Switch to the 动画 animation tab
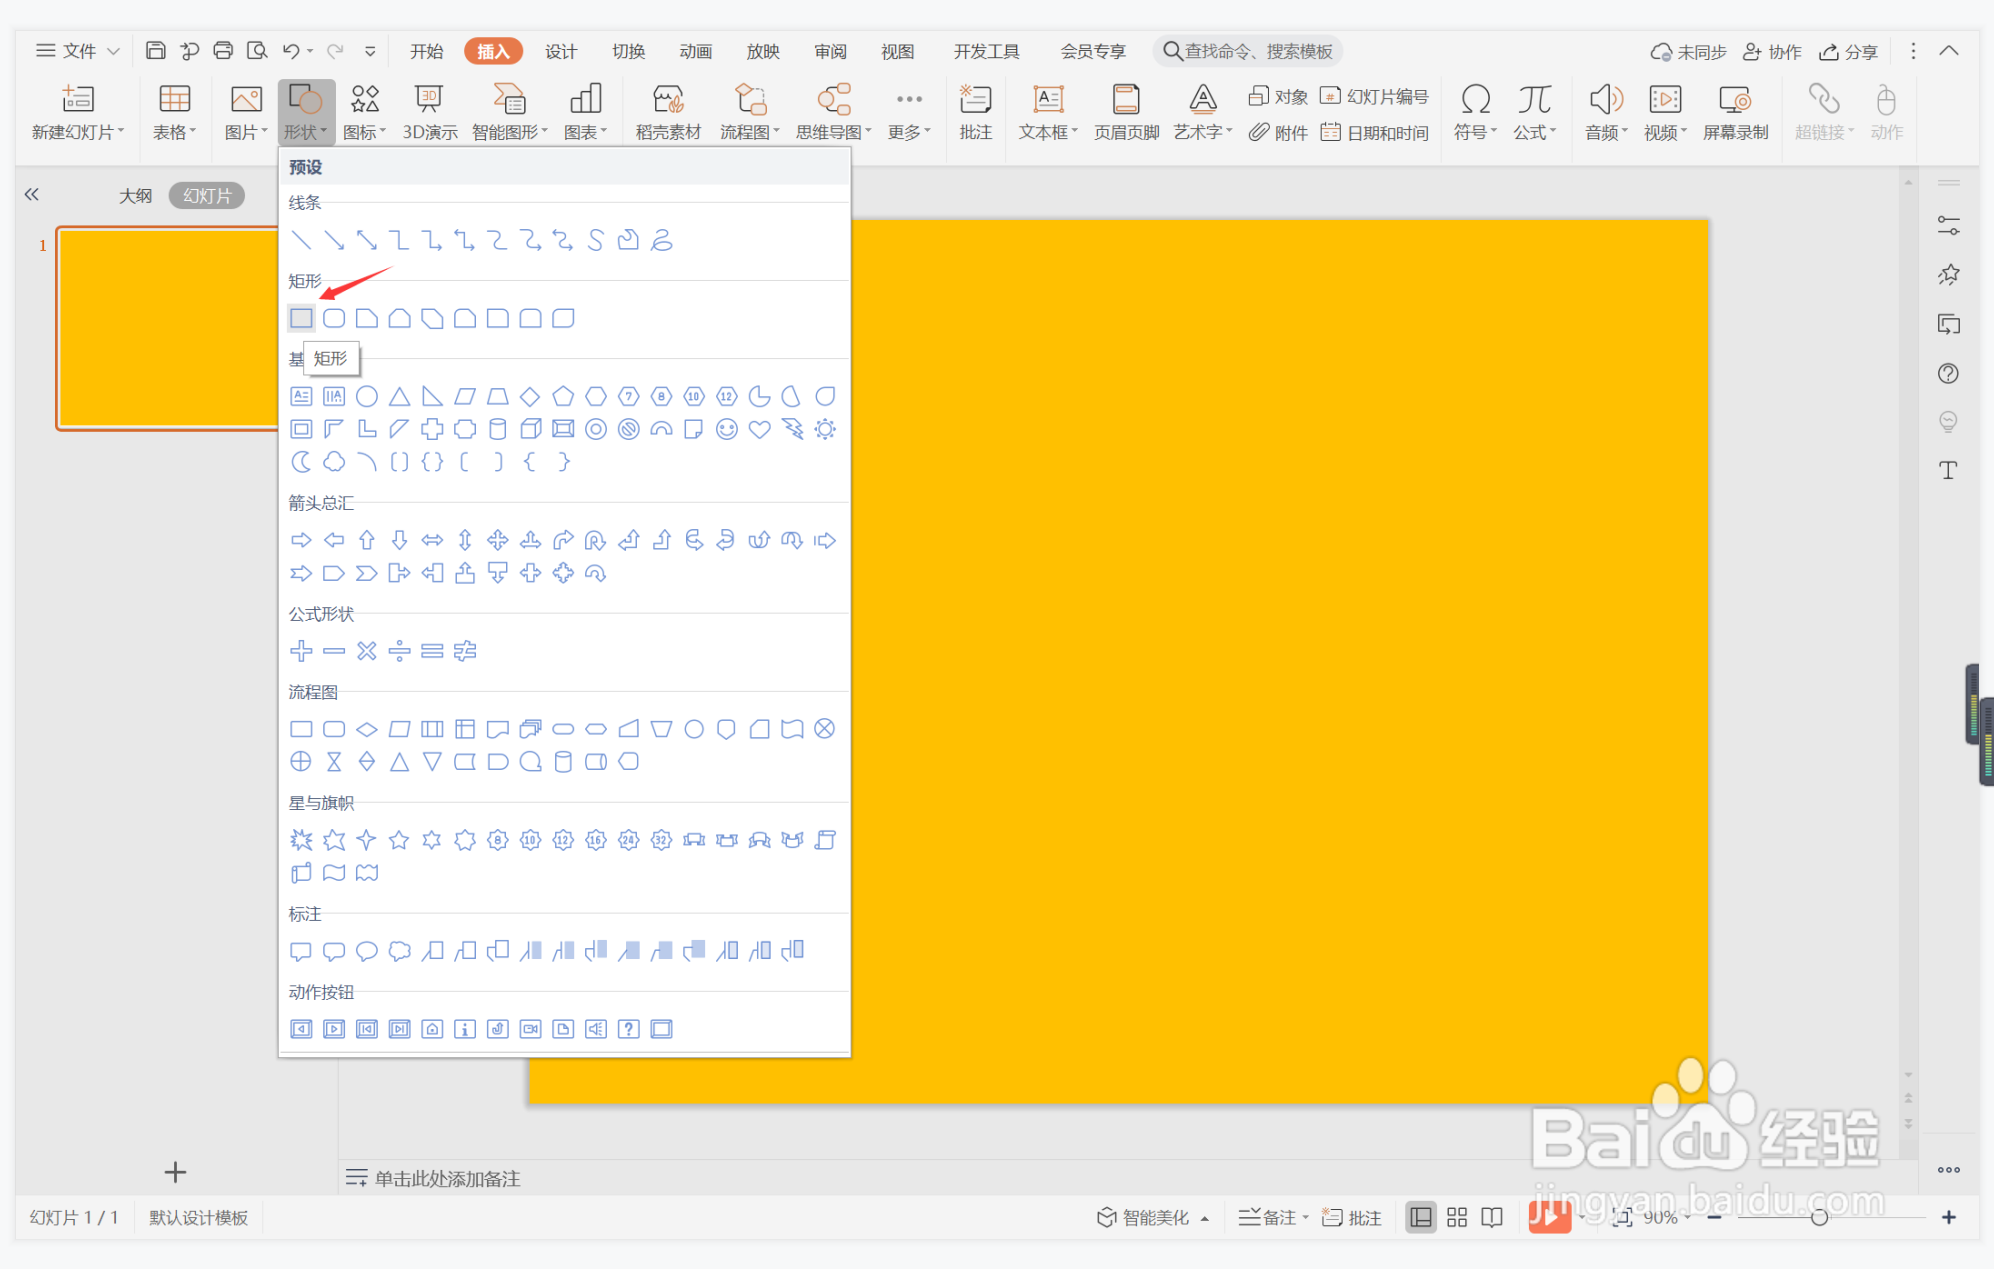 [x=695, y=51]
